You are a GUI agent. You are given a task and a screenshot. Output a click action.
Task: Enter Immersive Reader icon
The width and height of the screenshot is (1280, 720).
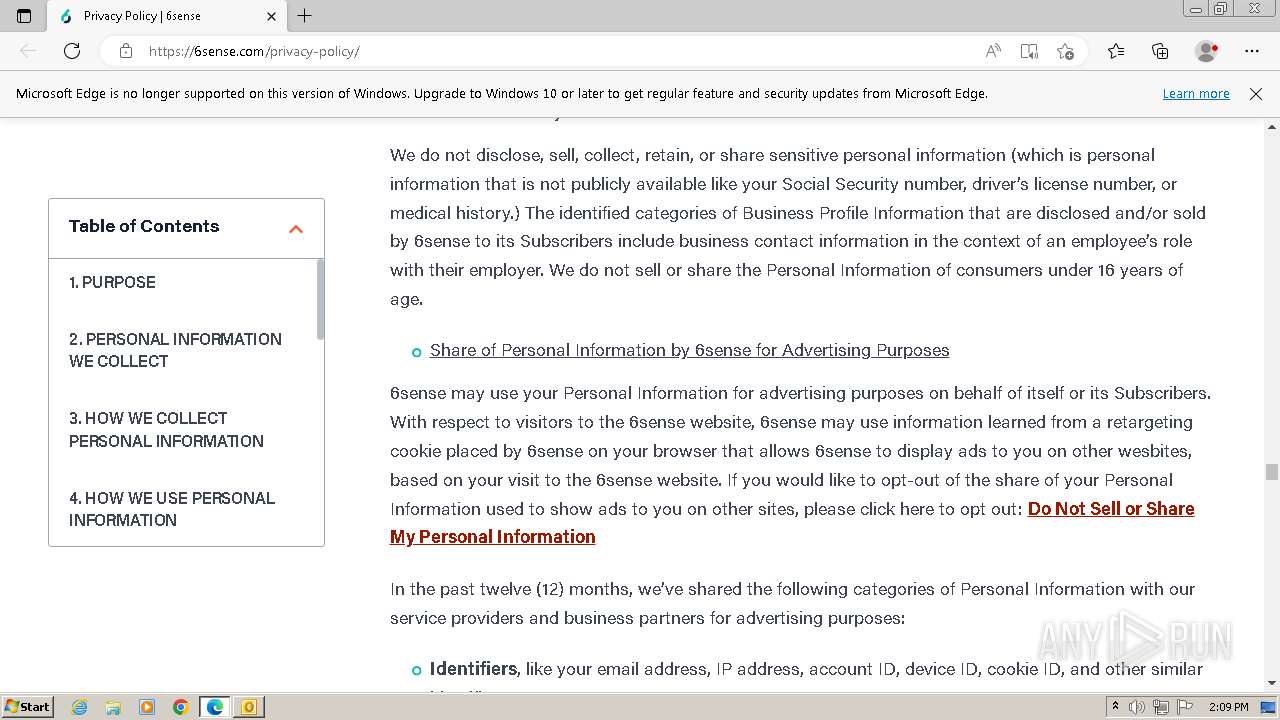pos(1029,51)
